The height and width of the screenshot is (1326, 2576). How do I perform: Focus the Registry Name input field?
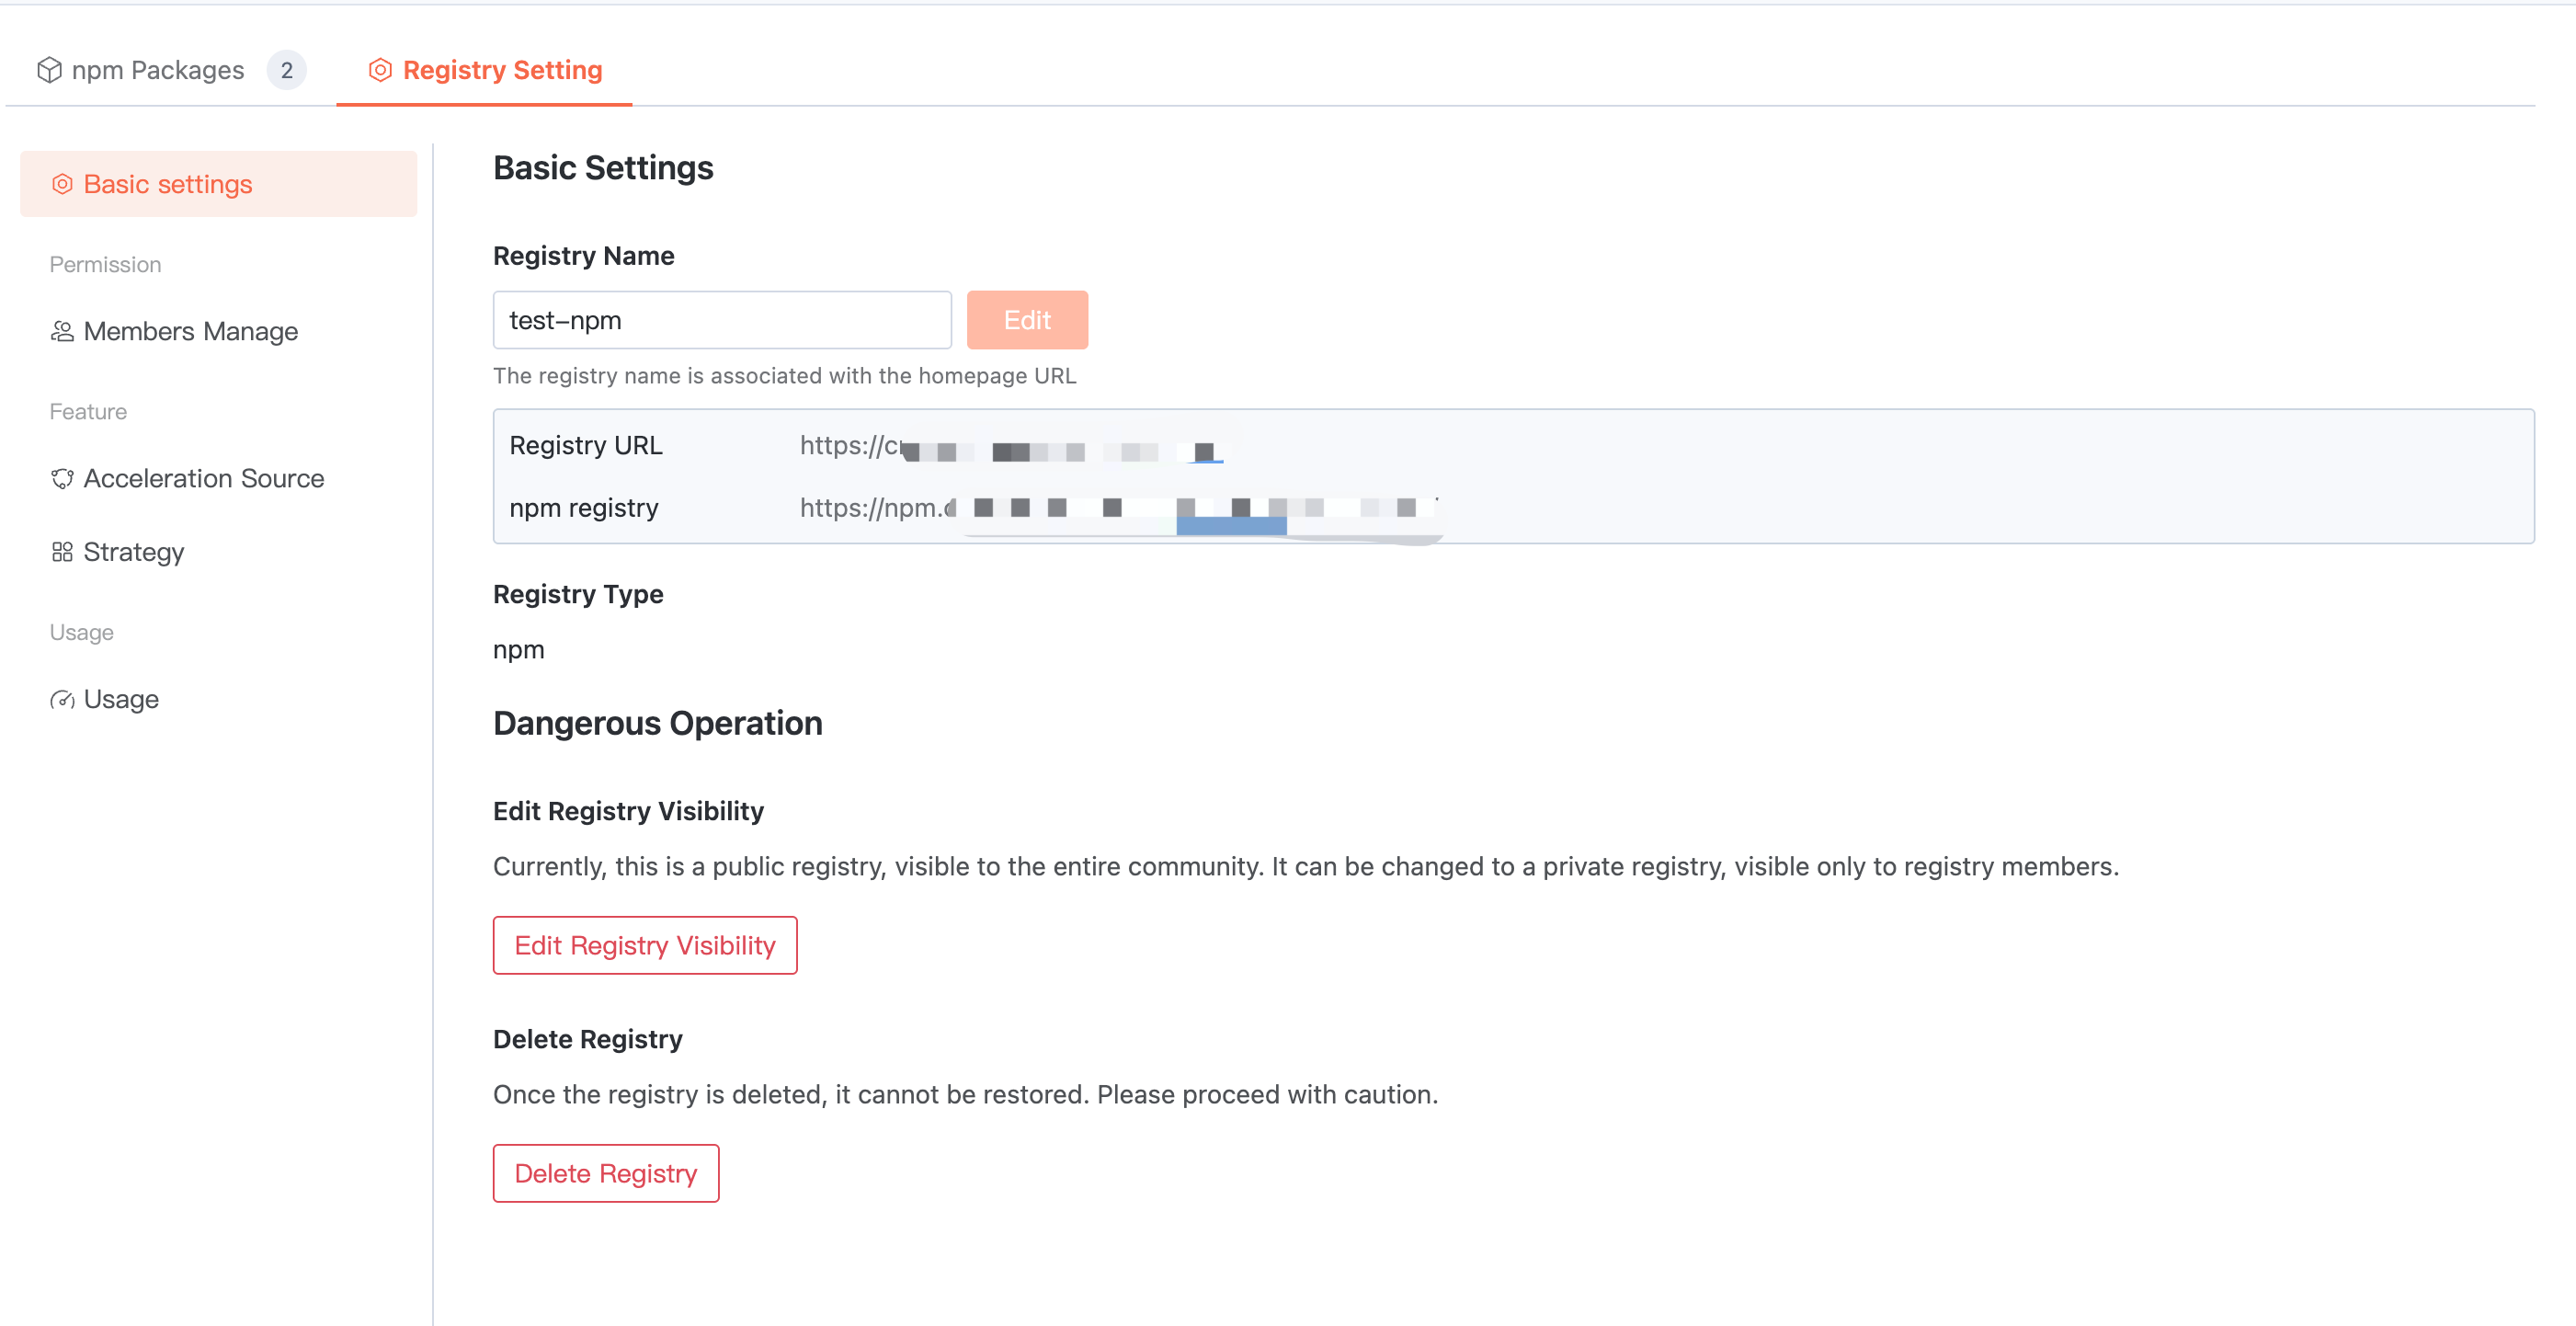(x=721, y=320)
